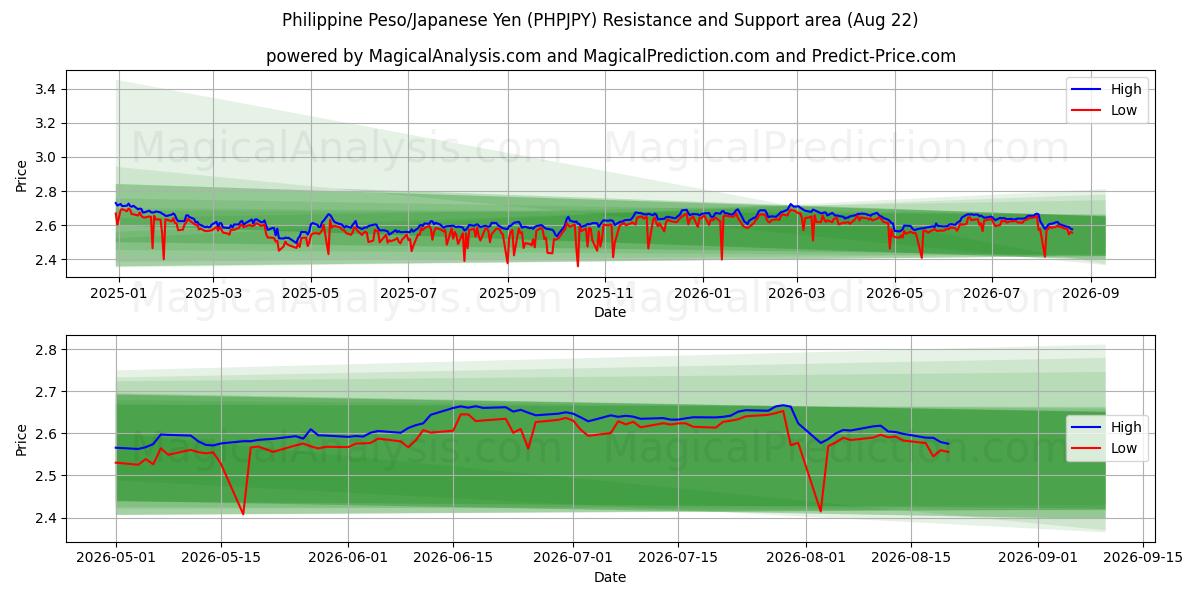
Task: Click the bottom chart y-axis value '2.6'
Action: pos(46,434)
